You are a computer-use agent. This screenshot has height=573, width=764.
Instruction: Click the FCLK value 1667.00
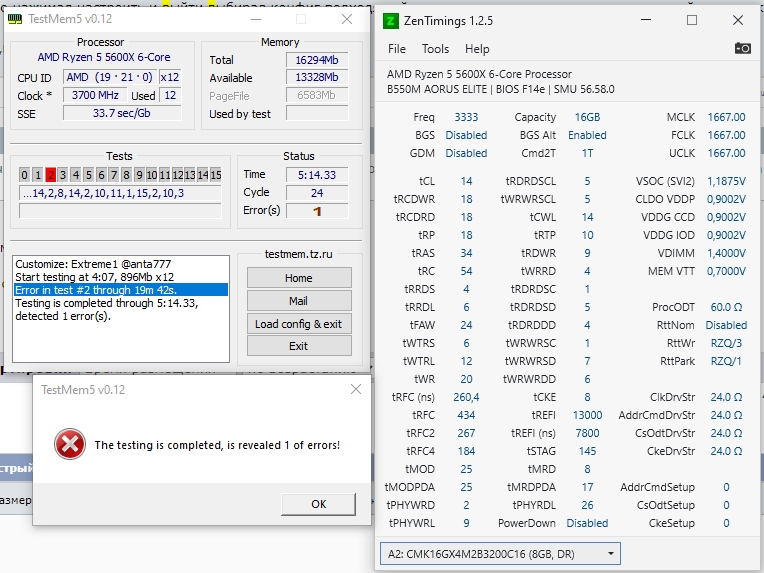pos(726,135)
